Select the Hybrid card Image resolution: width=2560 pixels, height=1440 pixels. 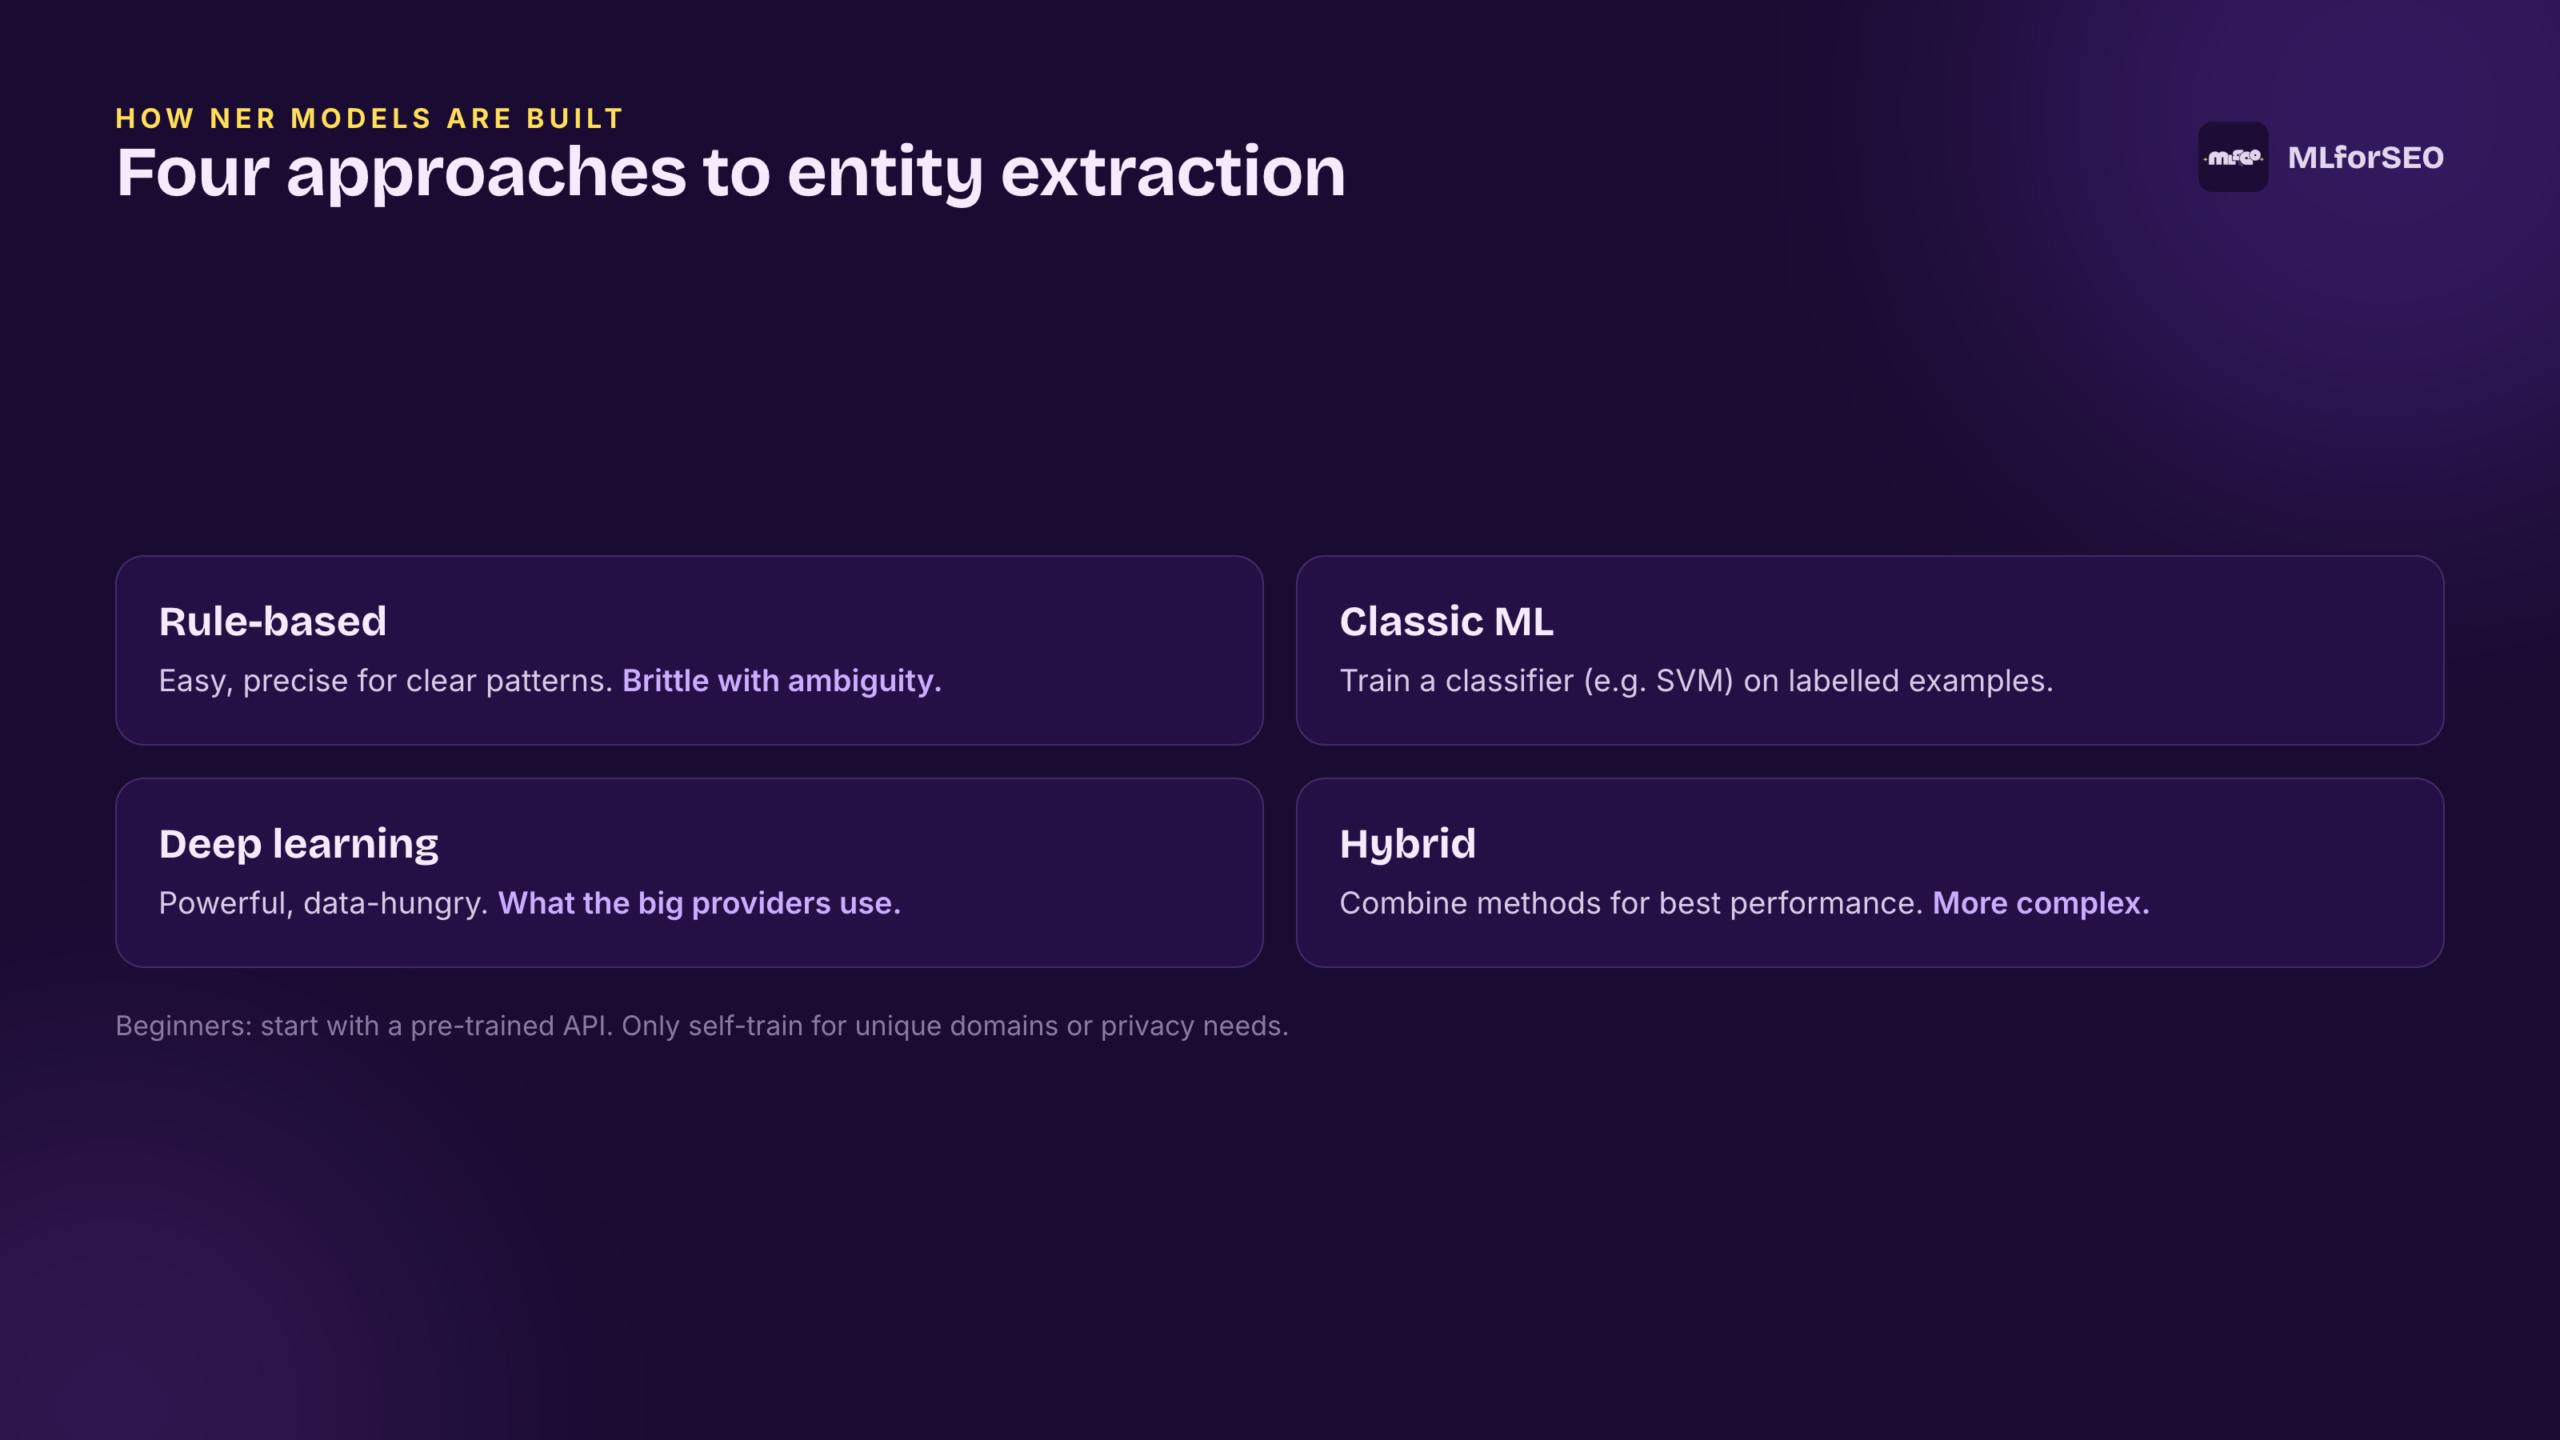(1870, 873)
